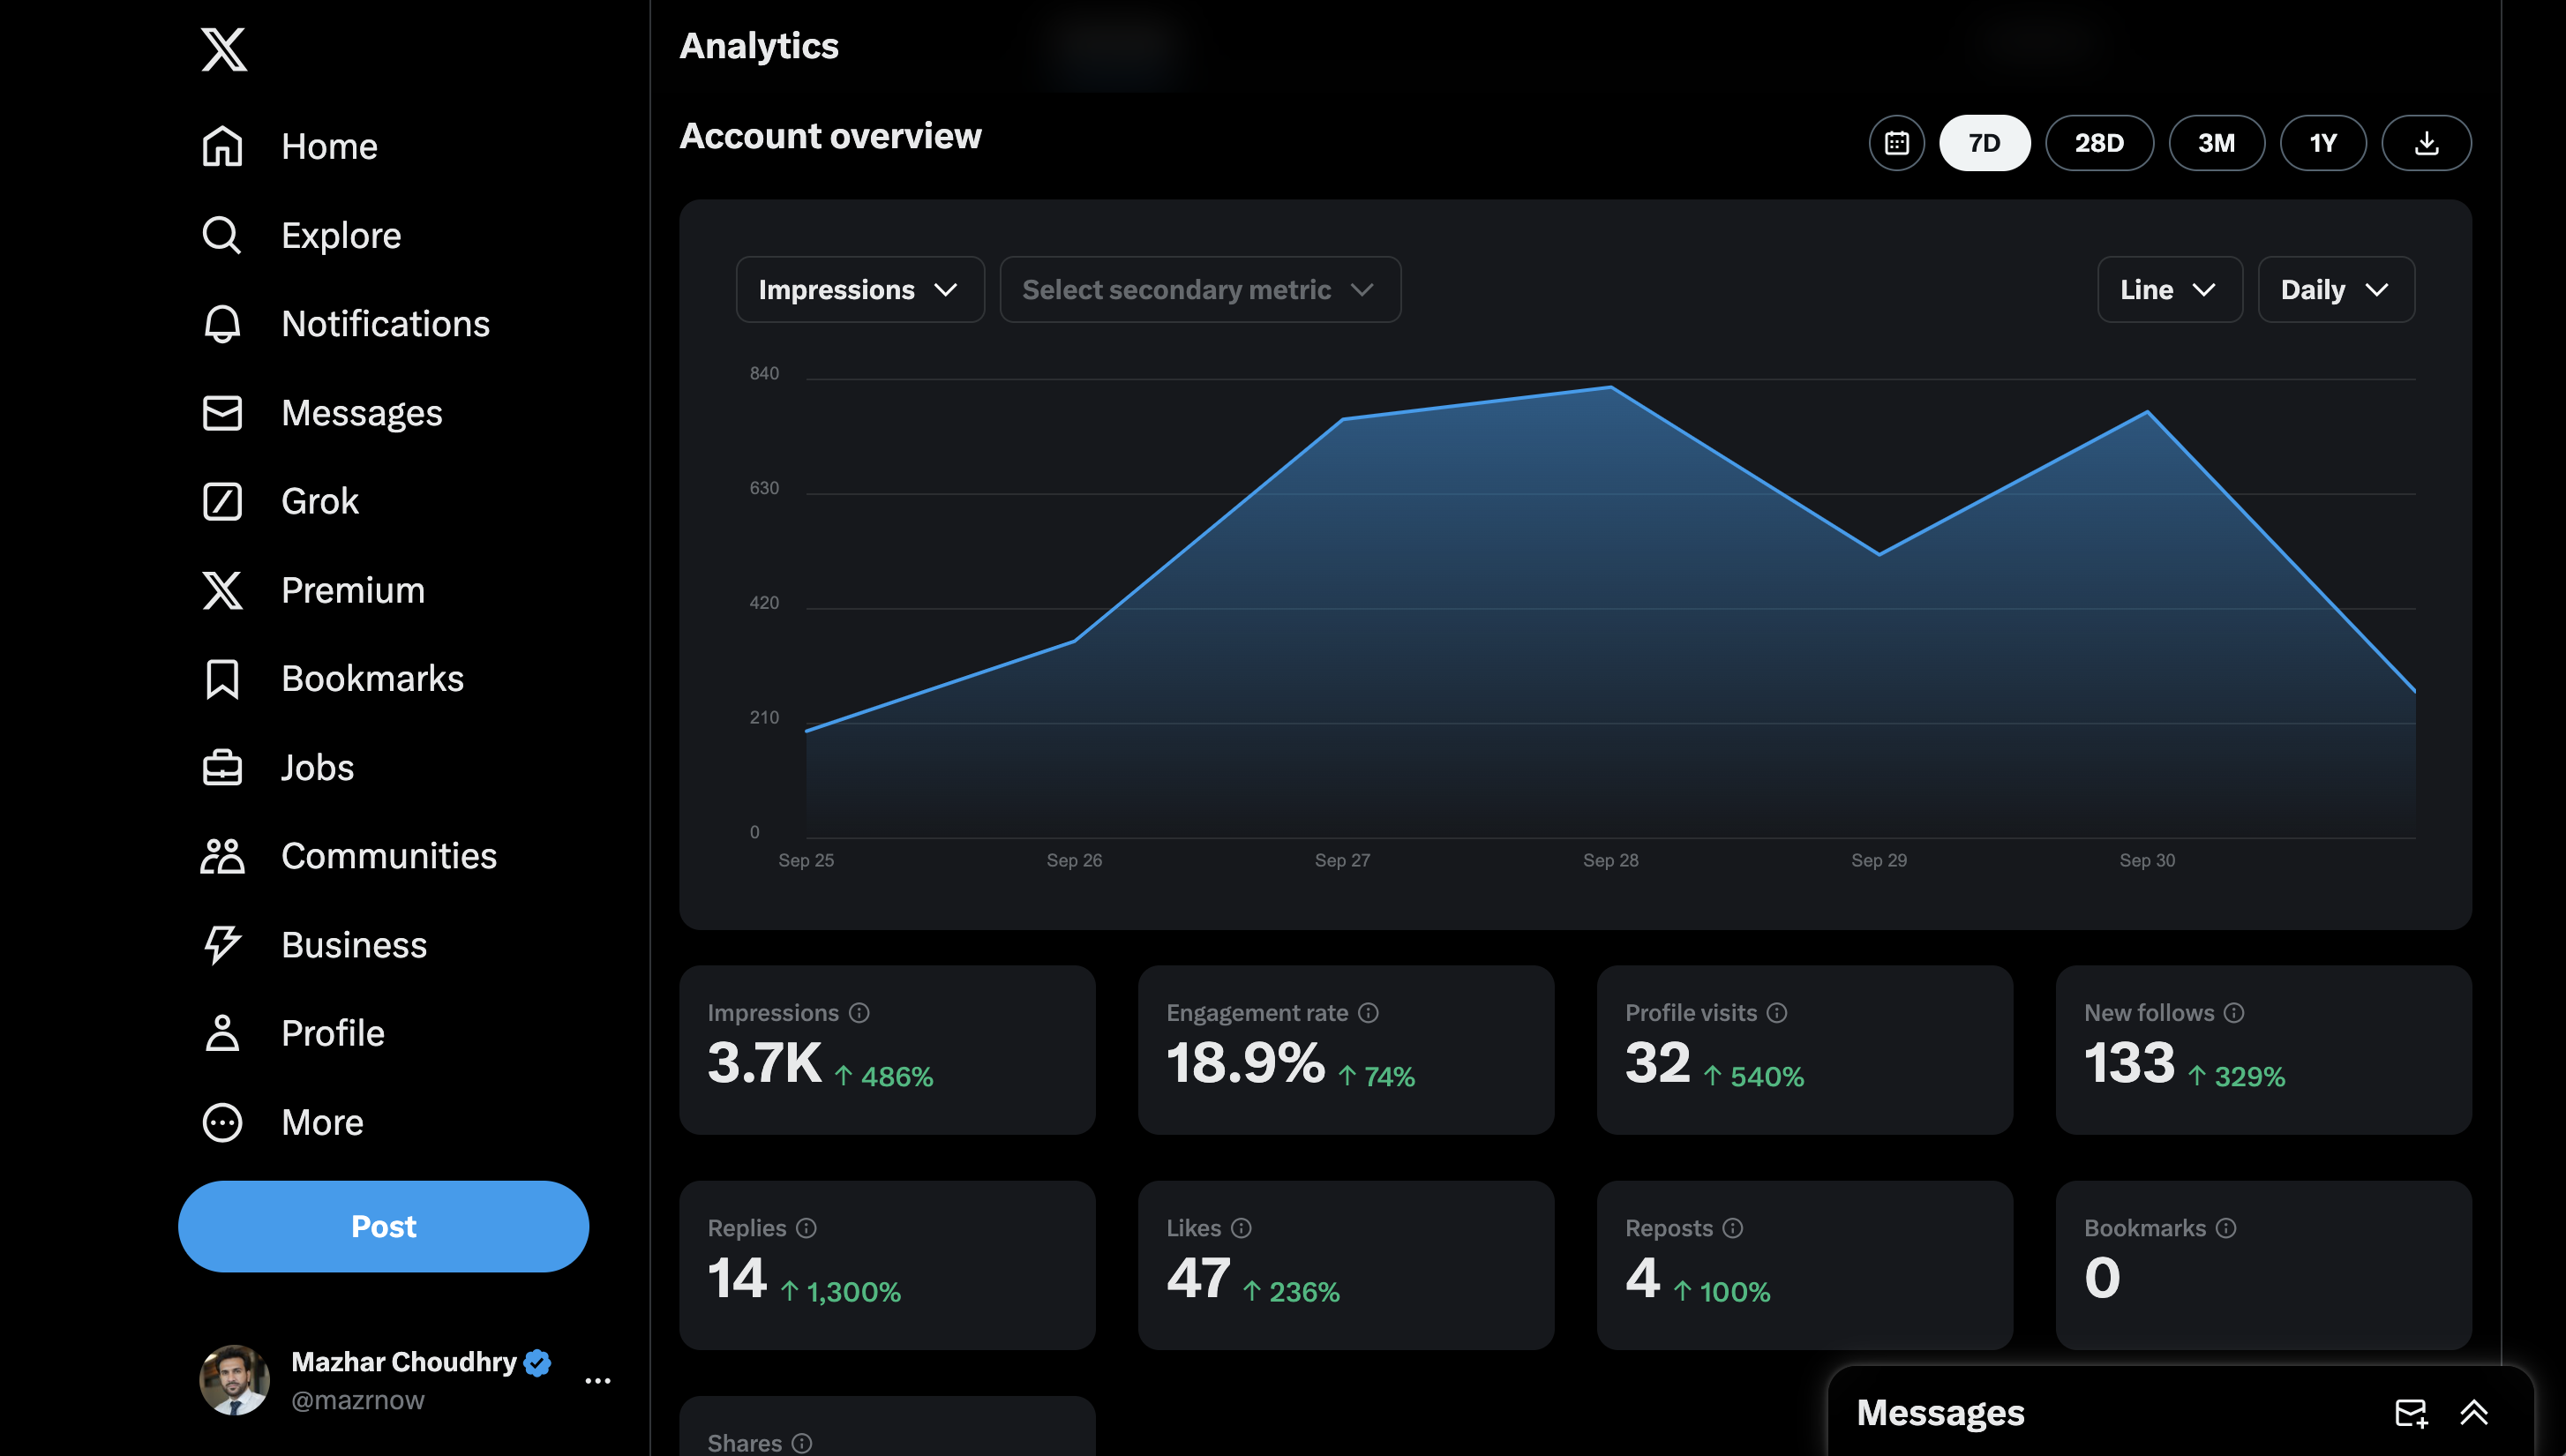This screenshot has width=2566, height=1456.
Task: Select the 7D time range
Action: click(1984, 143)
